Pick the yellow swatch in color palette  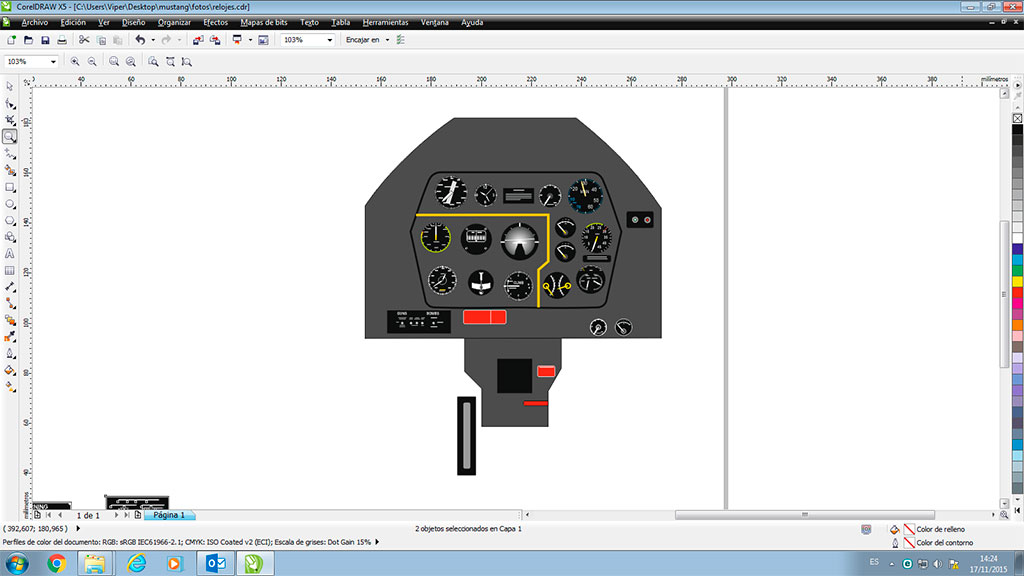(x=1017, y=281)
